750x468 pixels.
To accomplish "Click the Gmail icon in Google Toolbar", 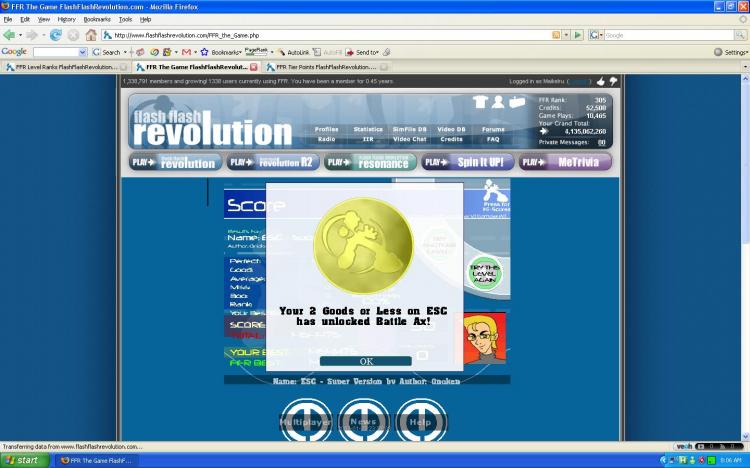I will click(x=187, y=52).
